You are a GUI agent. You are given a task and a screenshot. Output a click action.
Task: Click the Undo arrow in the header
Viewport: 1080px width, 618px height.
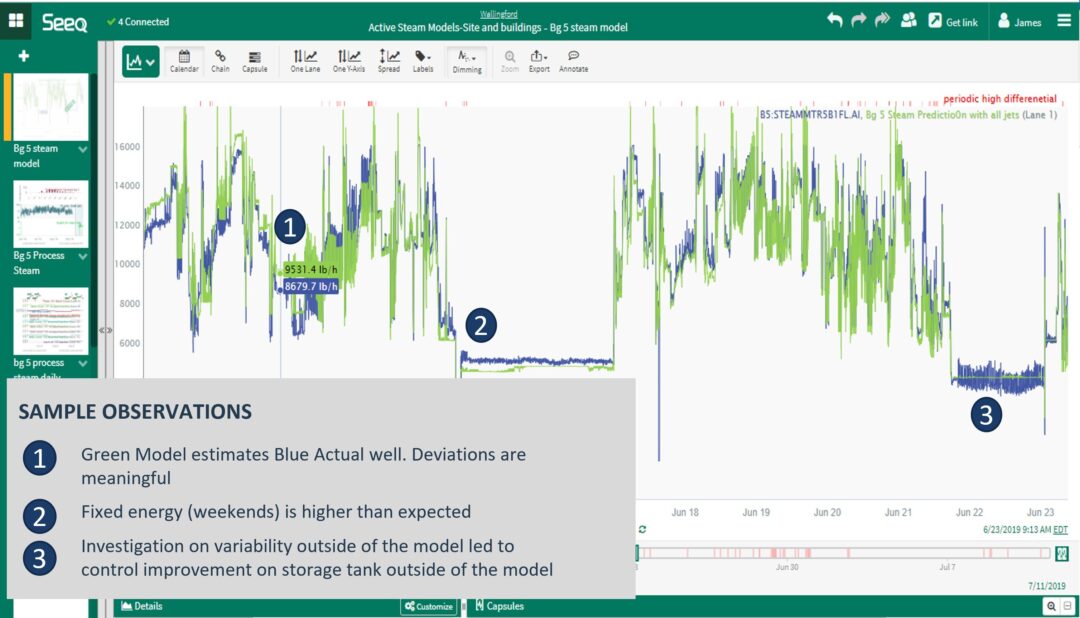(838, 18)
